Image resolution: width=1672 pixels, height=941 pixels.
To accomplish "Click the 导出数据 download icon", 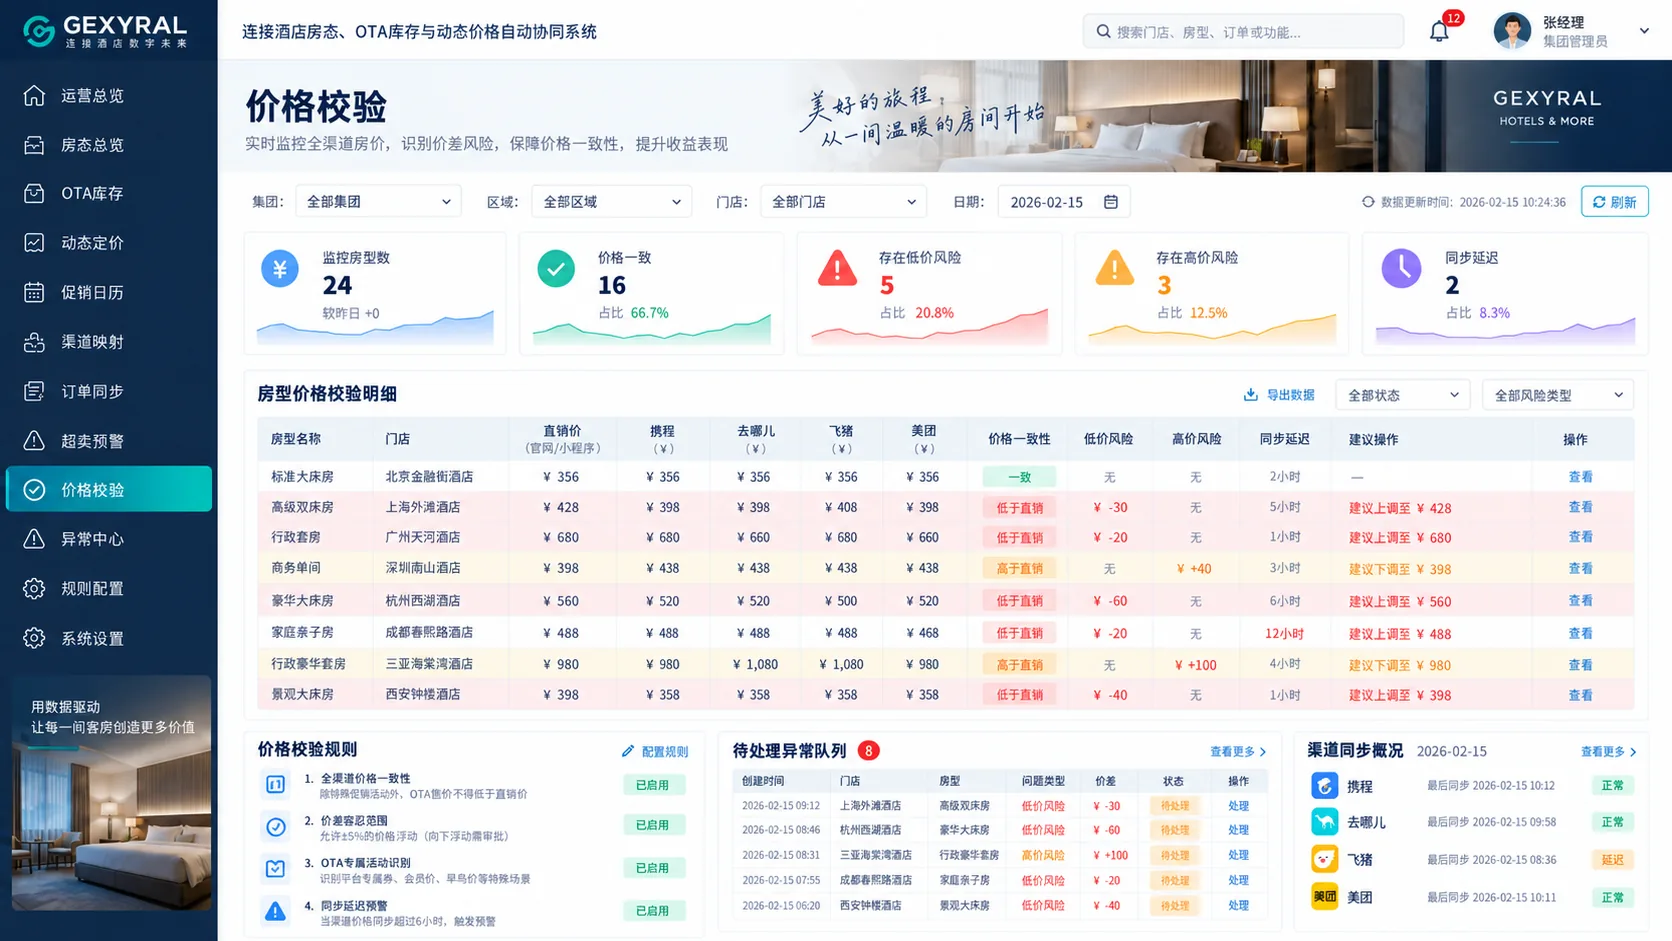I will [1250, 395].
